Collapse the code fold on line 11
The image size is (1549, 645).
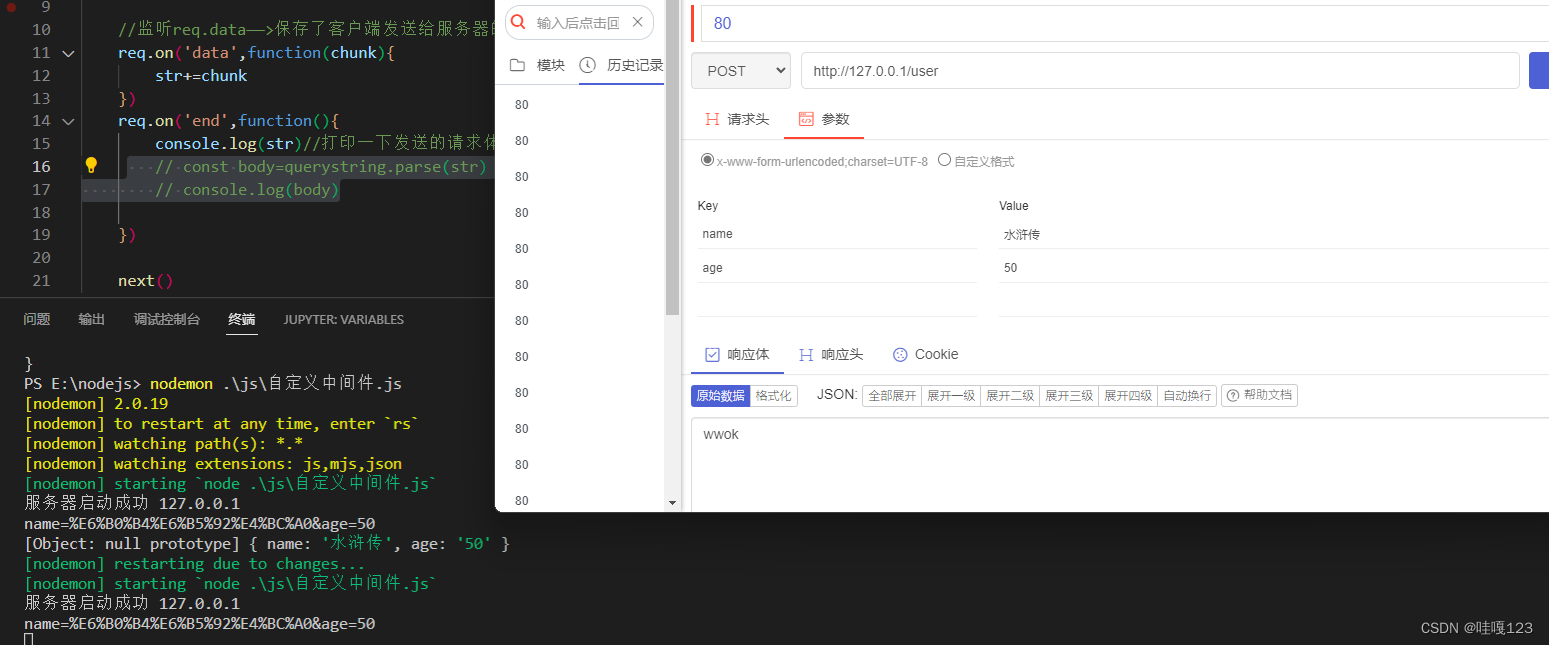(x=67, y=52)
